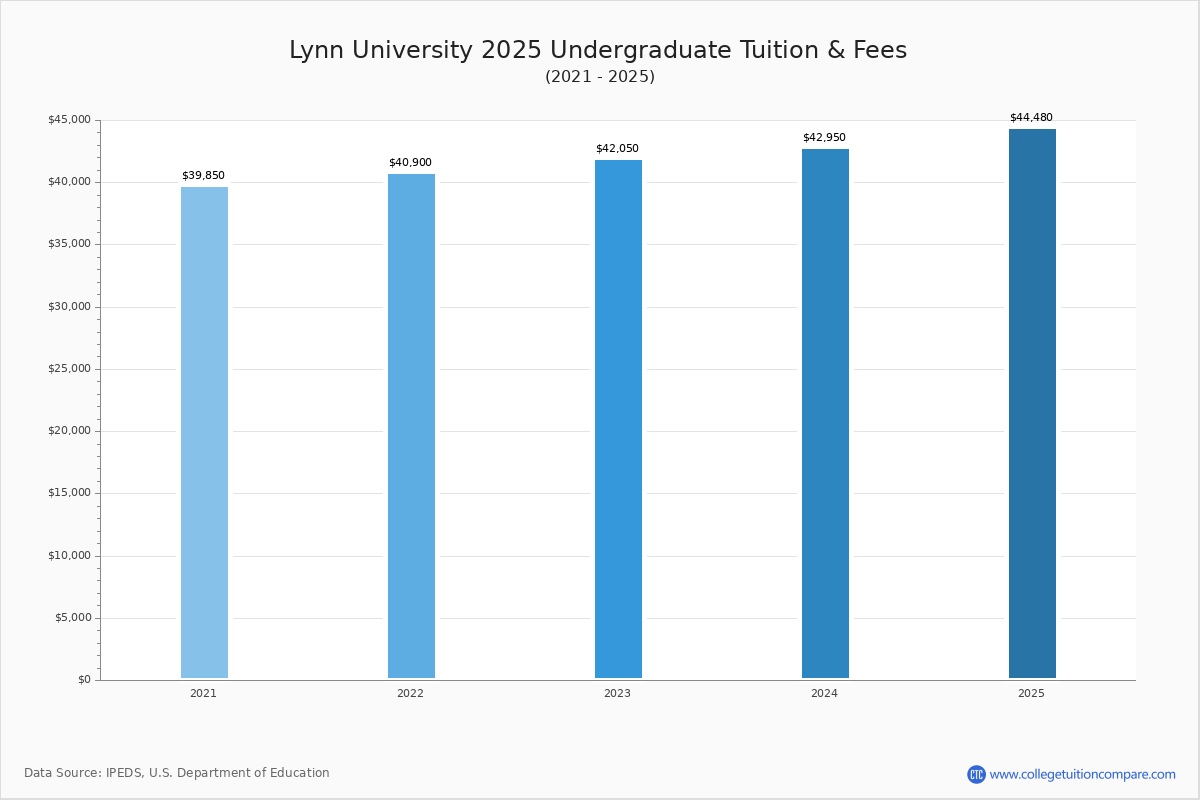The image size is (1200, 800).
Task: Click the $39,850 data label
Action: click(x=203, y=176)
